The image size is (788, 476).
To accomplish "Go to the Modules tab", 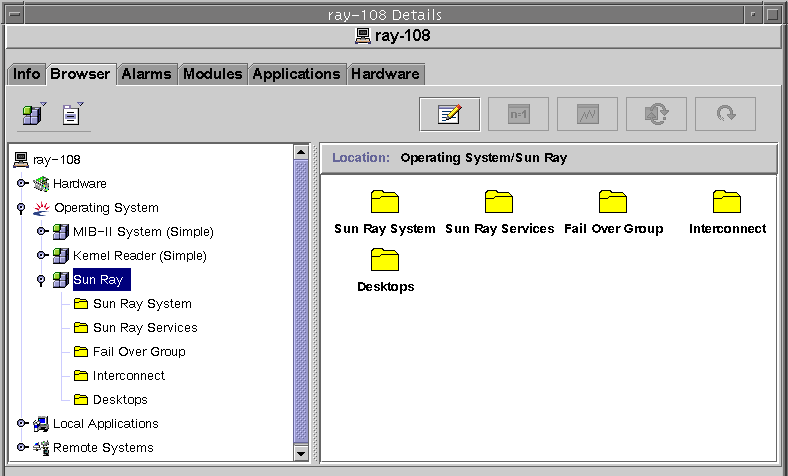I will [213, 74].
